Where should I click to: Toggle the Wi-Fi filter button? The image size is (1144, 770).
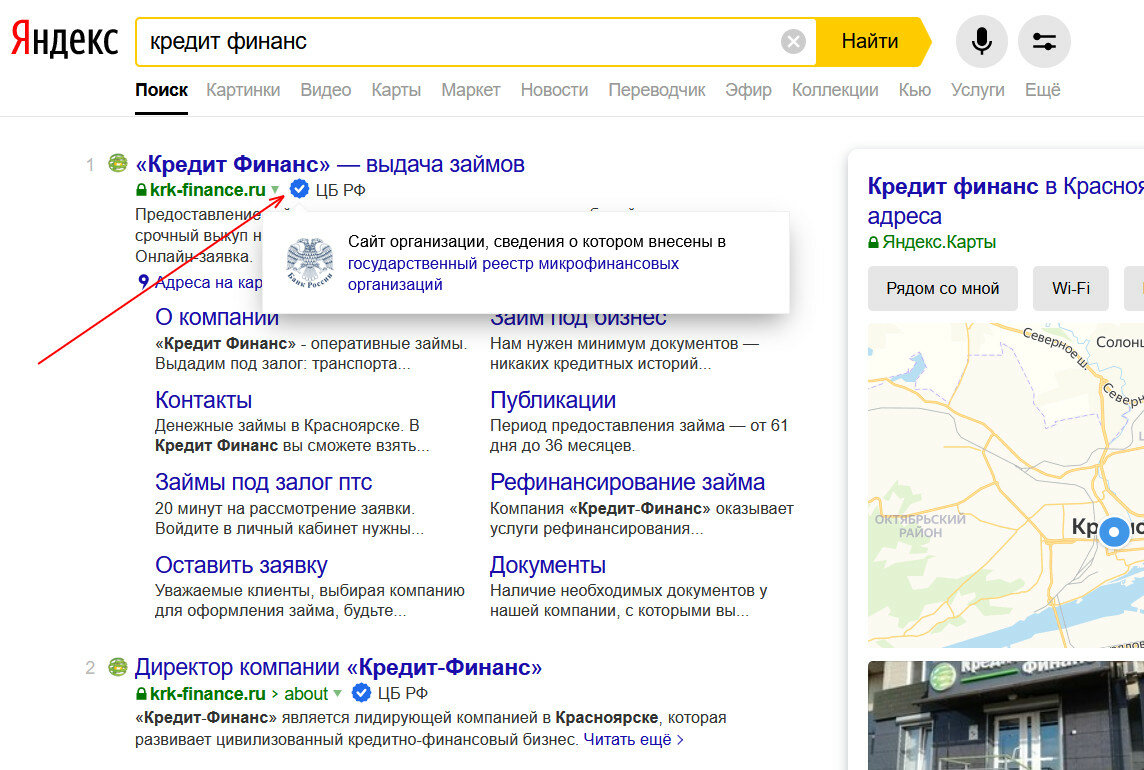click(1070, 288)
